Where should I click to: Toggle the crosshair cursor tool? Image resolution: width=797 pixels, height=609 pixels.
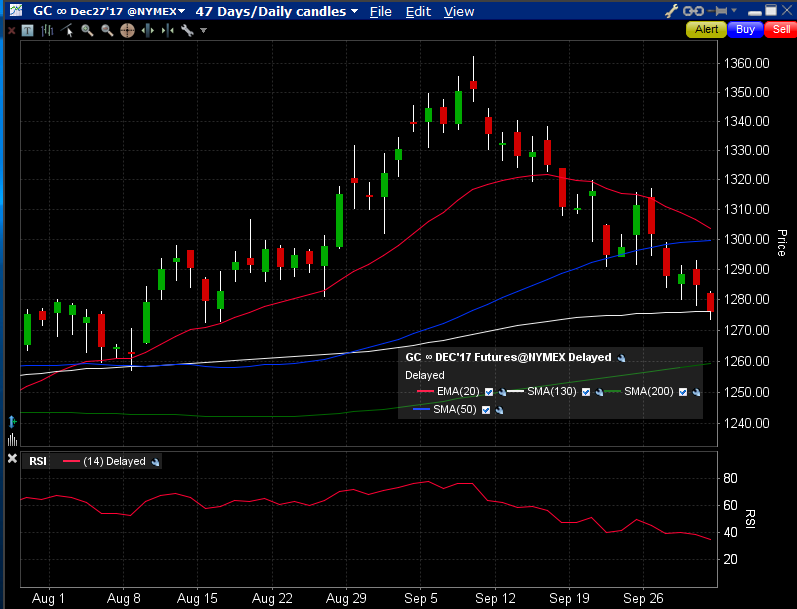pos(127,31)
